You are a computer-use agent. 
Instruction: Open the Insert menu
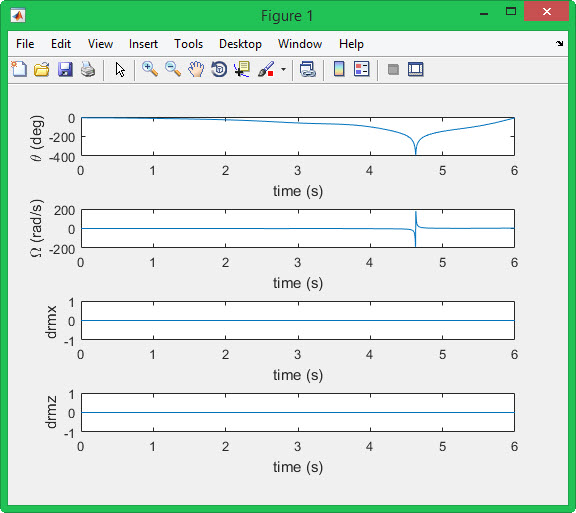[143, 44]
